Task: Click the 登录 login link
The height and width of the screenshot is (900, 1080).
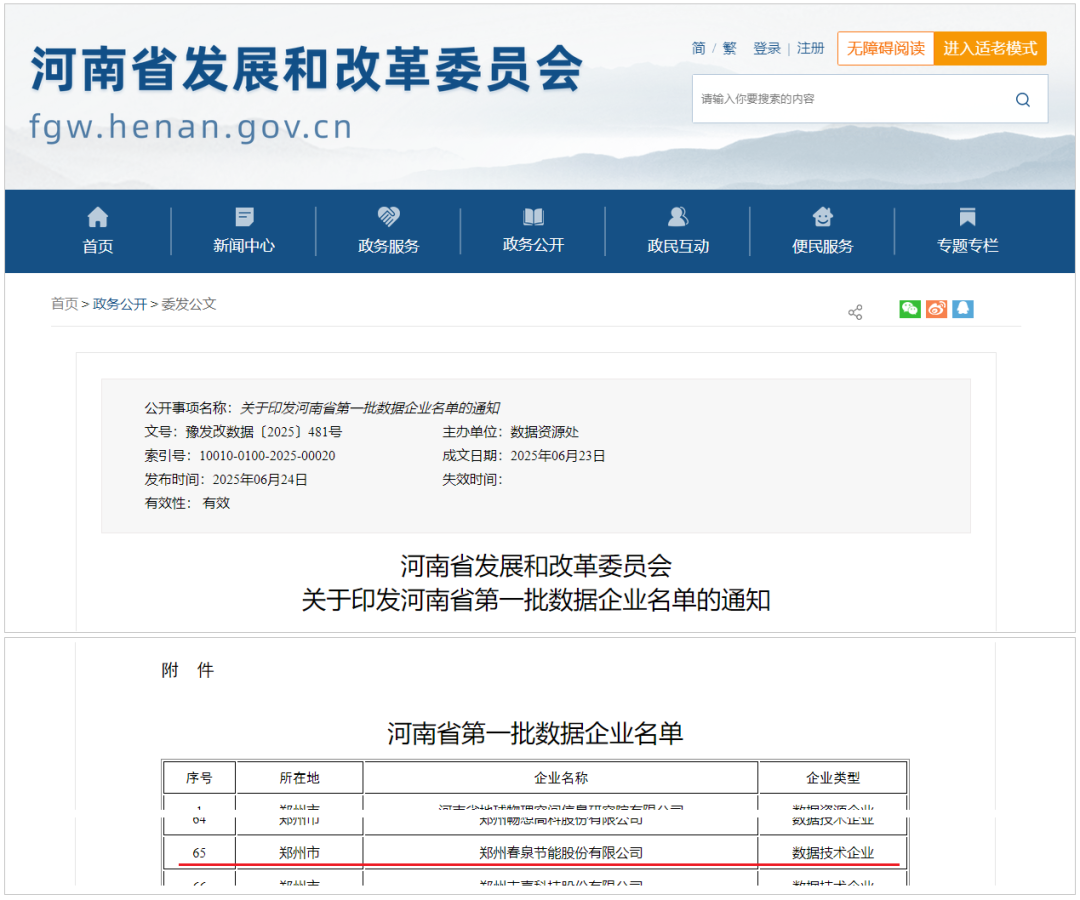Action: 767,48
